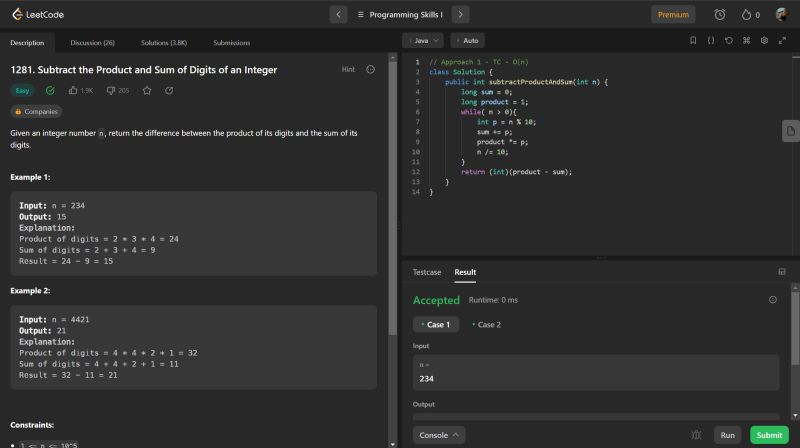Dislike the problem with thumbs down
800x448 pixels.
(110, 91)
